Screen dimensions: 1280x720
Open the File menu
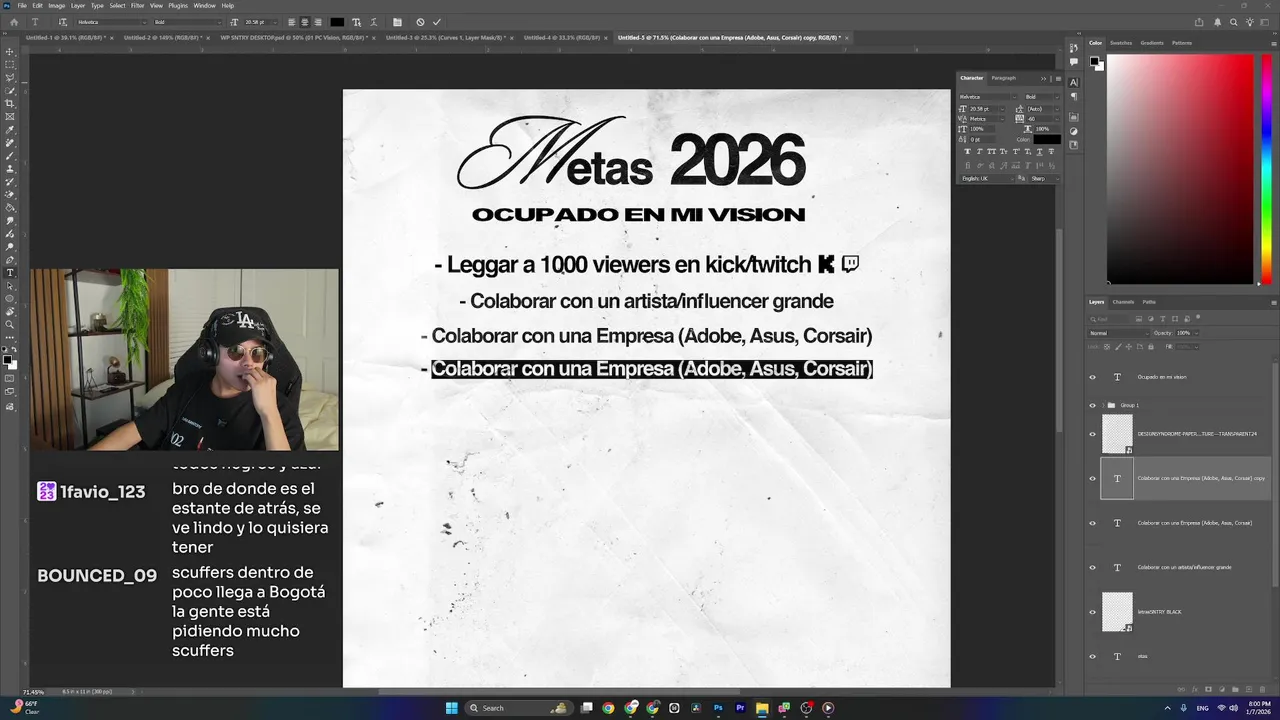click(22, 5)
